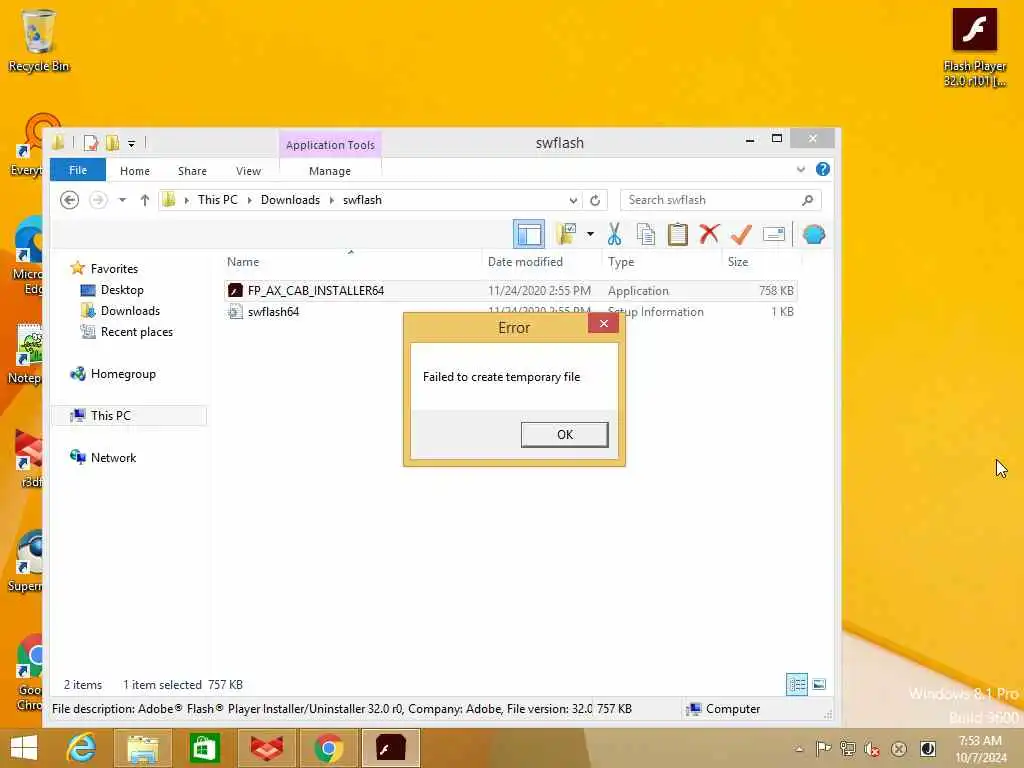Select Homegroup in navigation pane

coord(123,374)
